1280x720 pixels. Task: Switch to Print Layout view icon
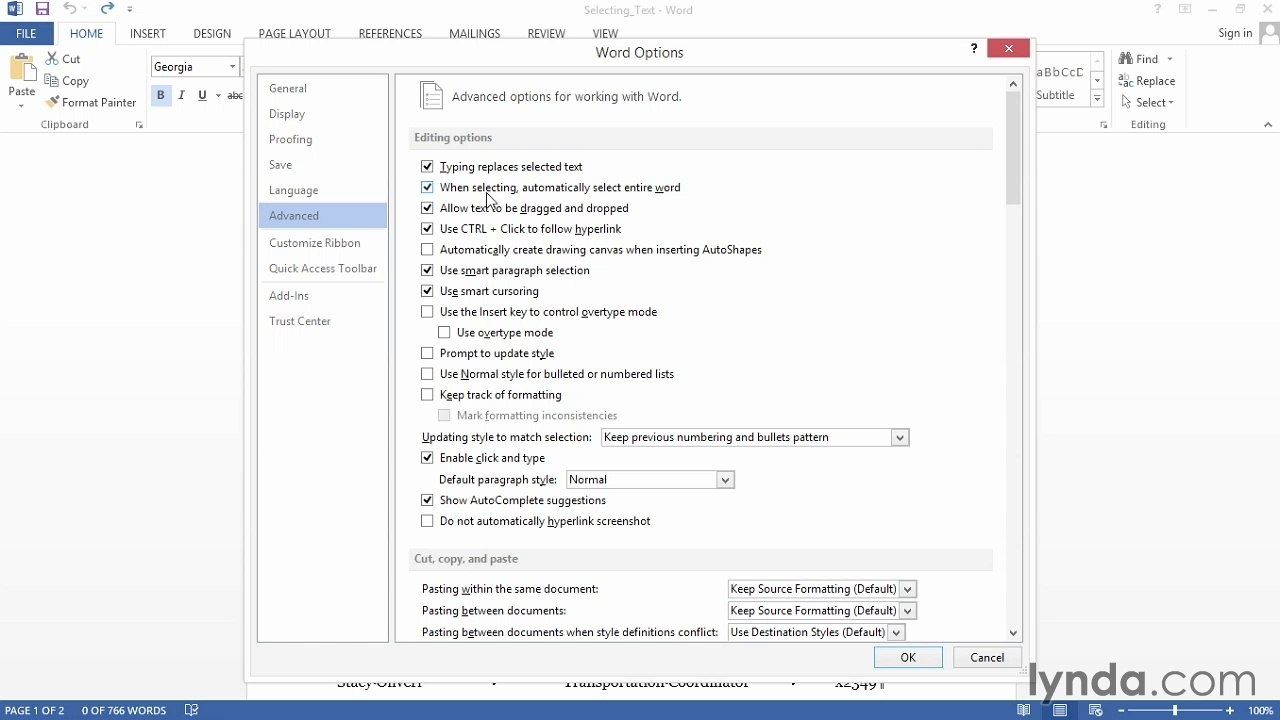[1059, 710]
